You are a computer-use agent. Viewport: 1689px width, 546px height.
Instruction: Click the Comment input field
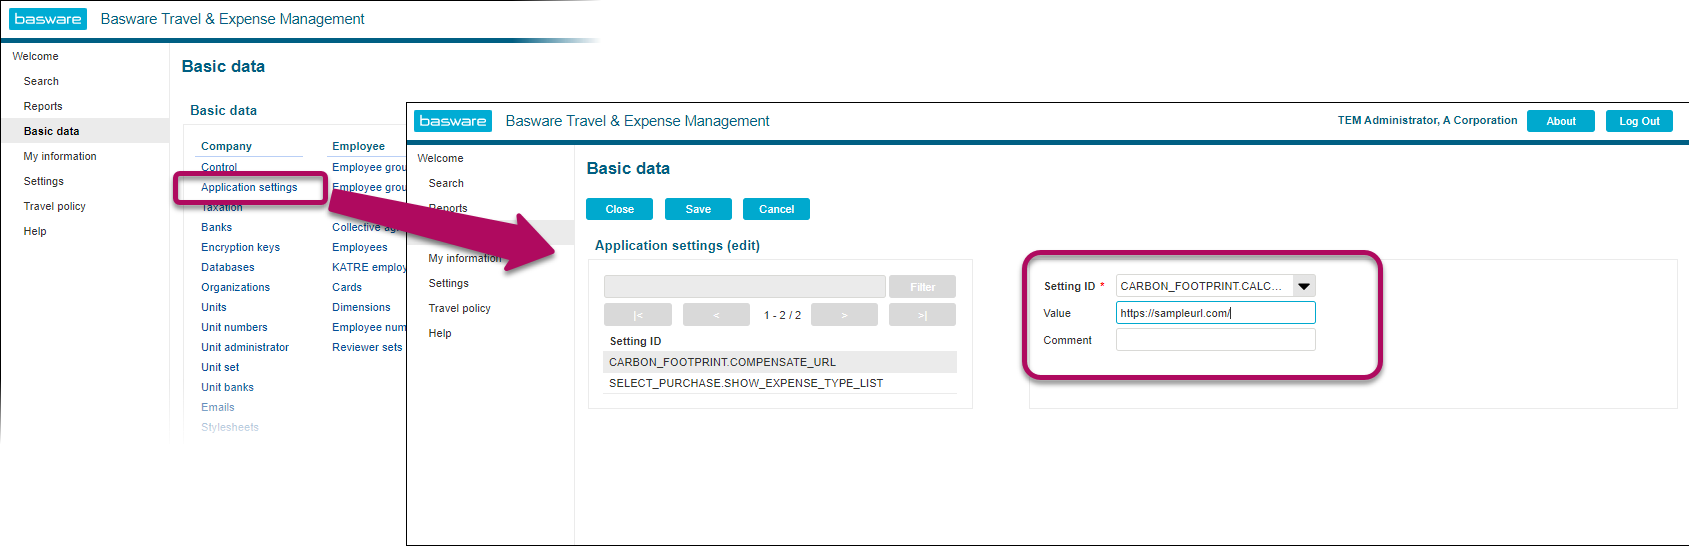1215,340
